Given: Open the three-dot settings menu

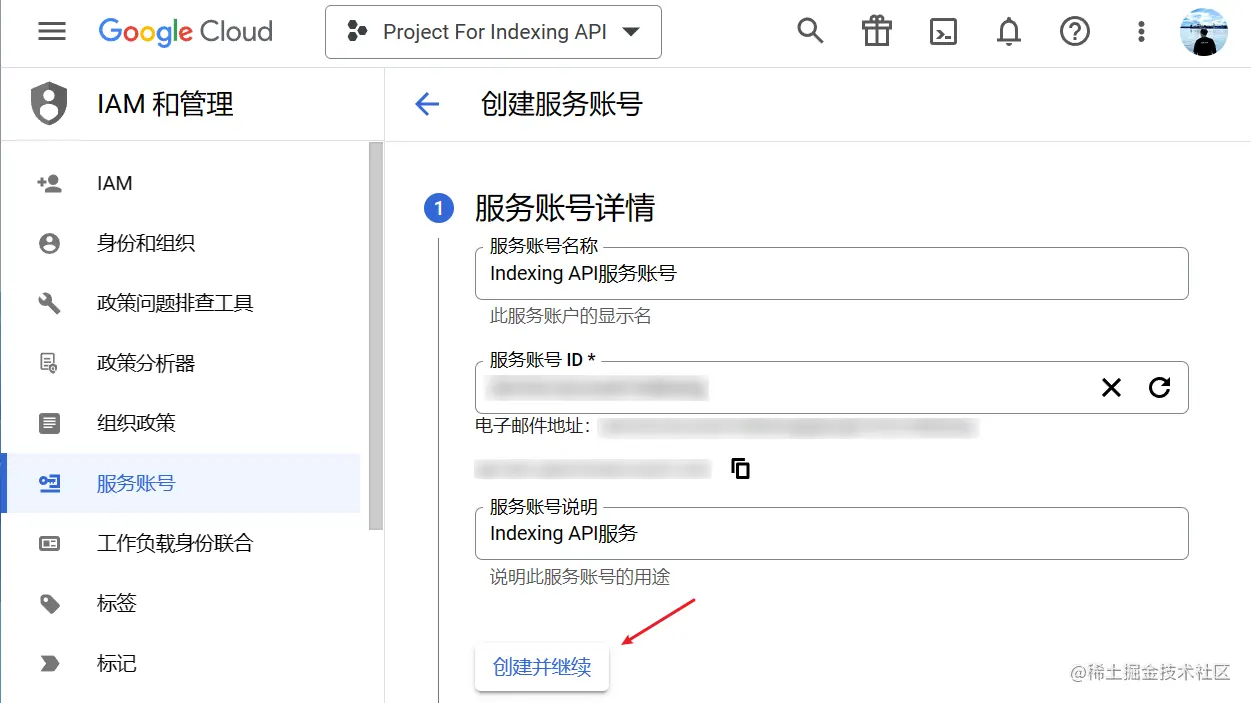Looking at the screenshot, I should tap(1141, 32).
